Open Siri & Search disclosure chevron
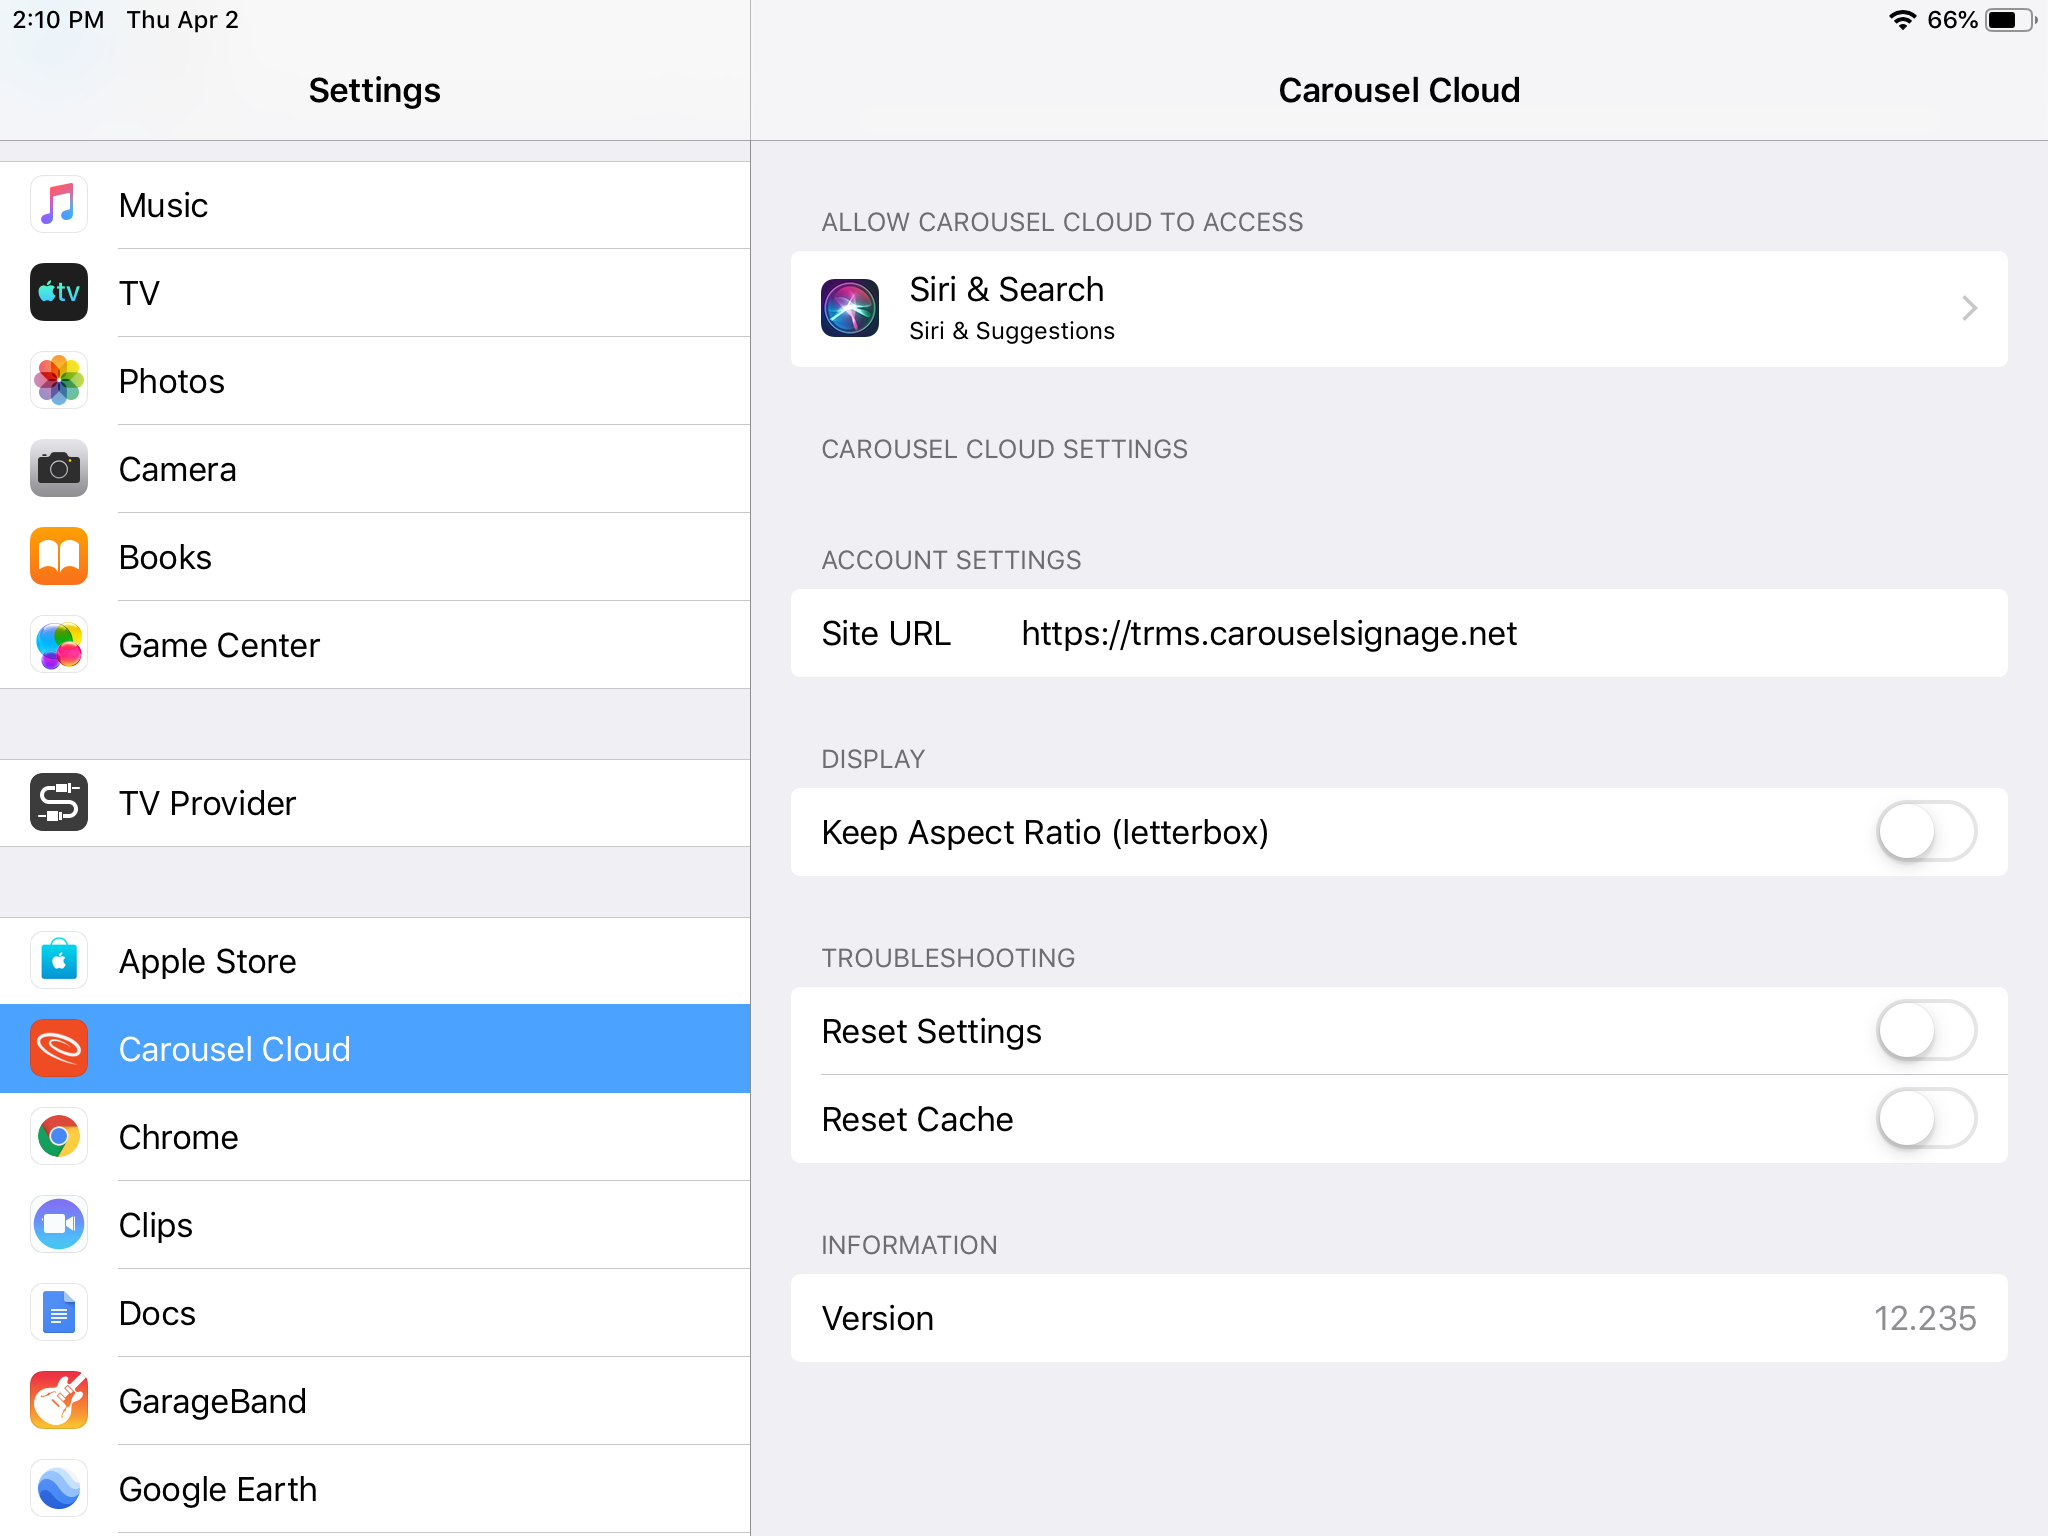2048x1536 pixels. click(x=1969, y=308)
